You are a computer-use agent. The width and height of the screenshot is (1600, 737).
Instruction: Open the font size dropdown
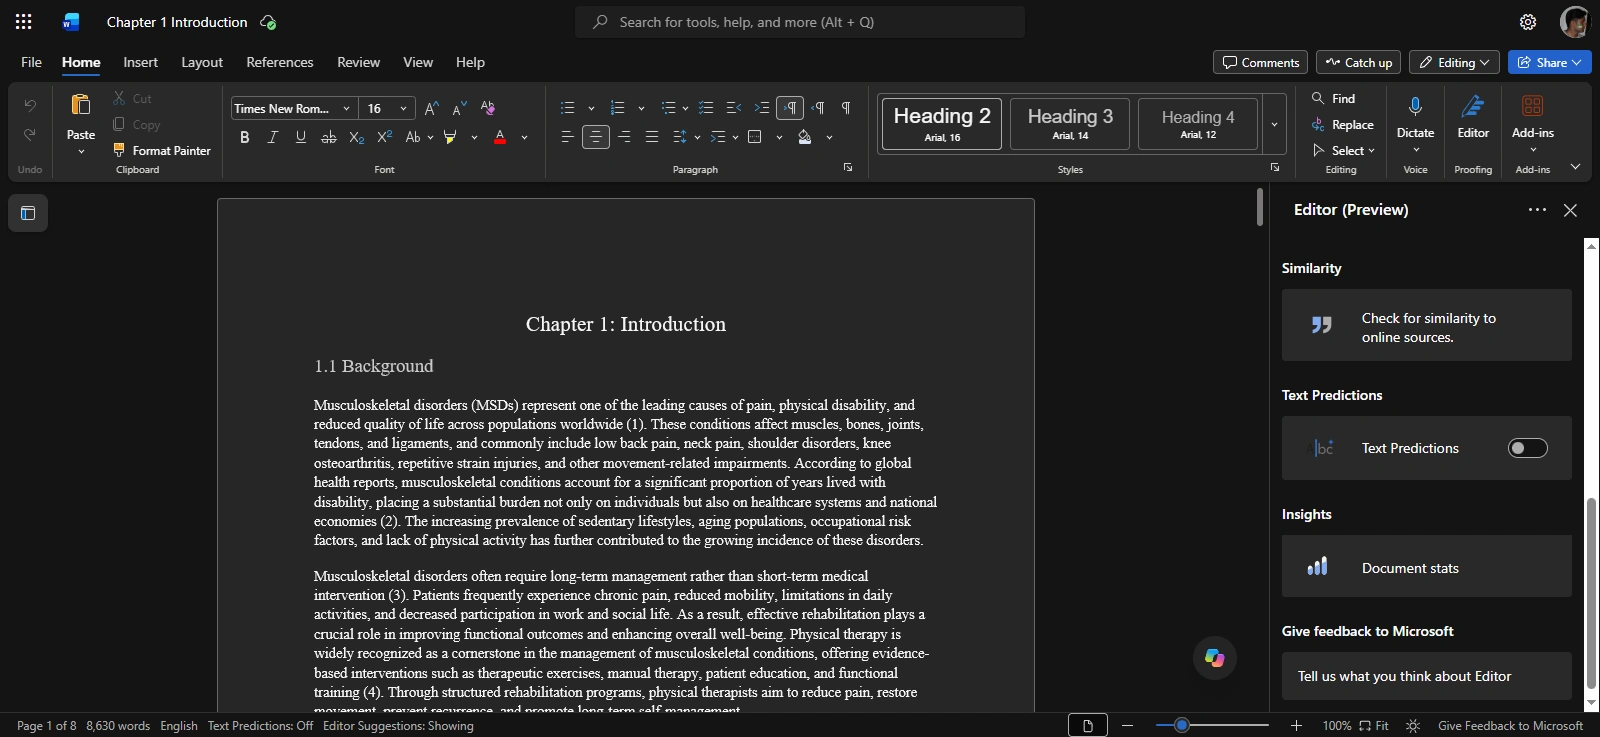(403, 109)
